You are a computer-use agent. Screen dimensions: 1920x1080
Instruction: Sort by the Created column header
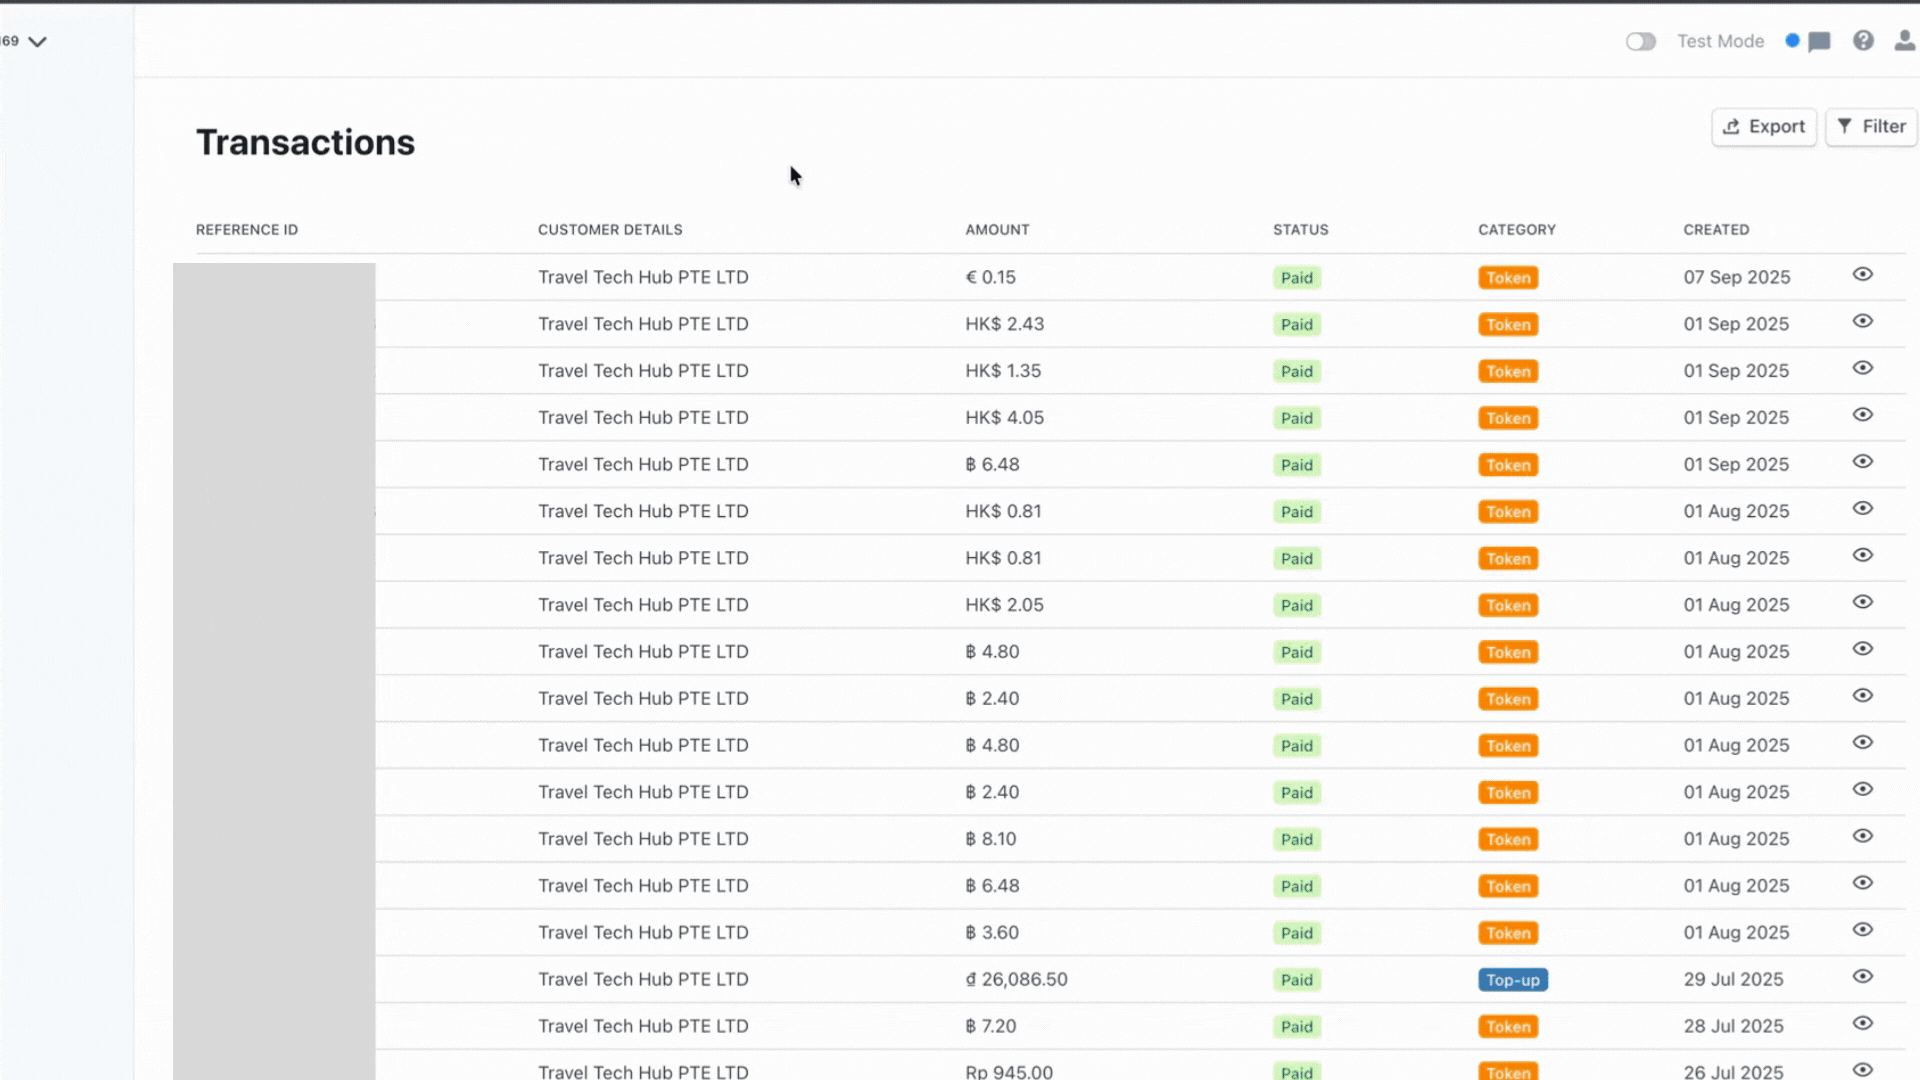pyautogui.click(x=1715, y=230)
